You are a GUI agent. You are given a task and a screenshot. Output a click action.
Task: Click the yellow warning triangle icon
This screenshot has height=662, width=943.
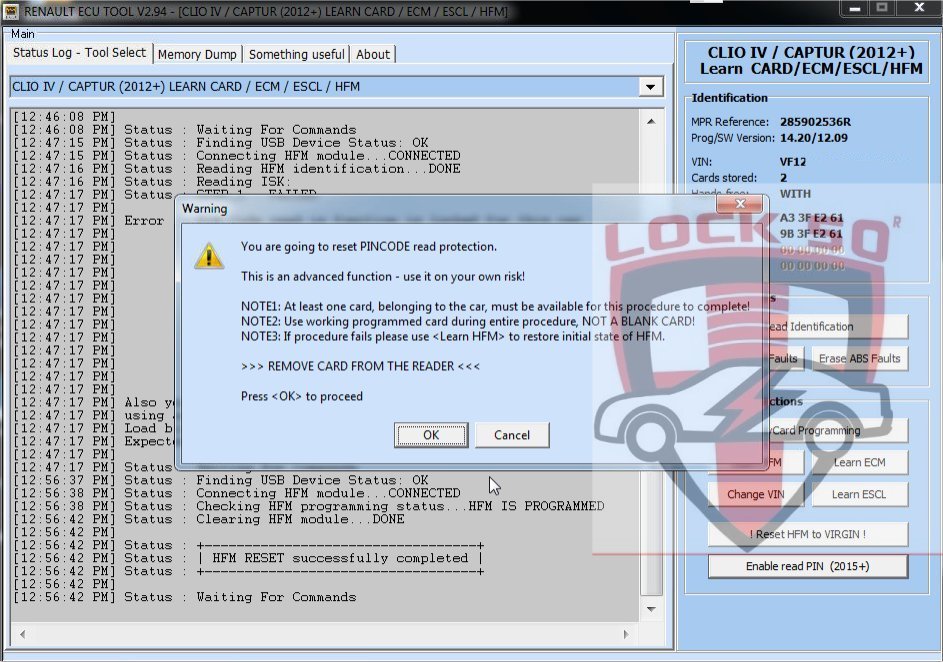tap(209, 255)
